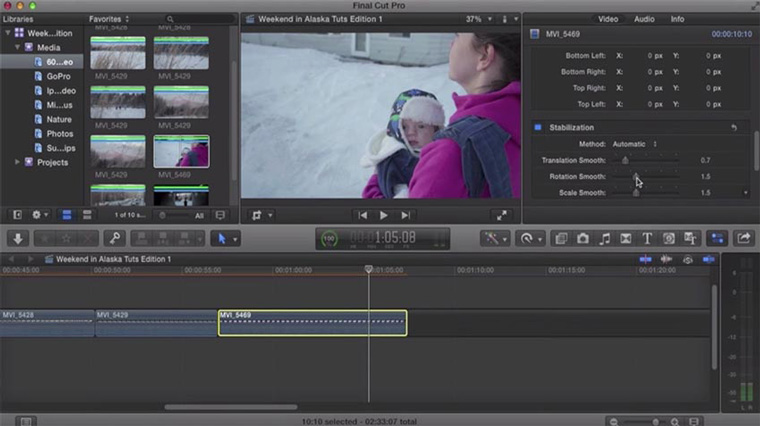Adjust the Rotation Smooth slider
760x426 pixels.
[x=636, y=176]
